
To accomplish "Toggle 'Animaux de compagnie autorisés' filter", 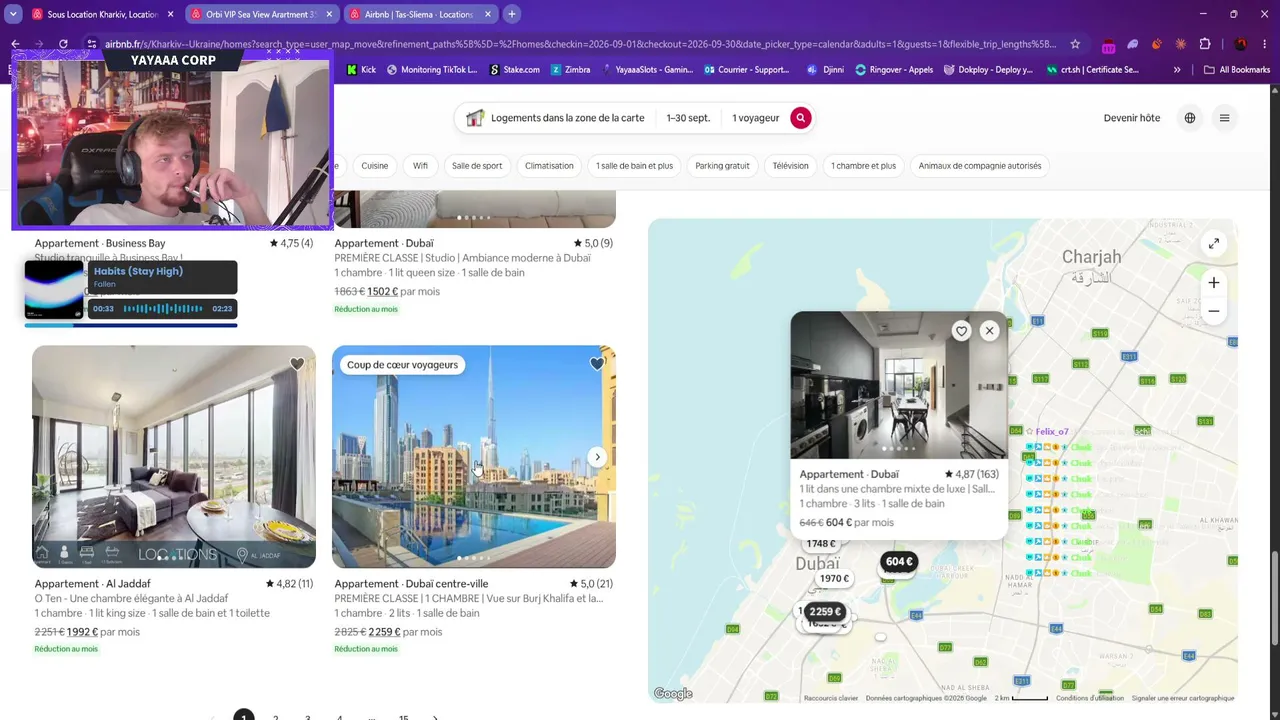I will [x=980, y=166].
